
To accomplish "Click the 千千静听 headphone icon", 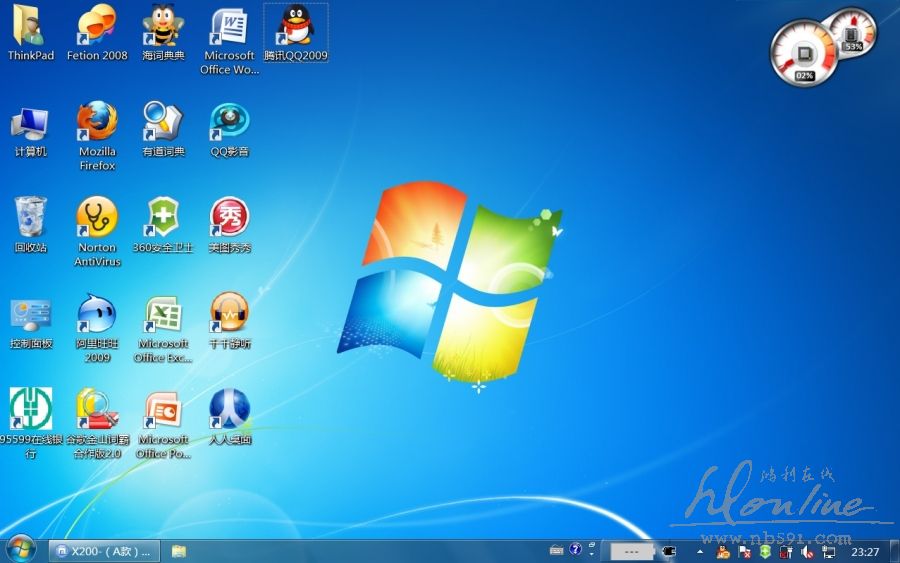I will [229, 315].
